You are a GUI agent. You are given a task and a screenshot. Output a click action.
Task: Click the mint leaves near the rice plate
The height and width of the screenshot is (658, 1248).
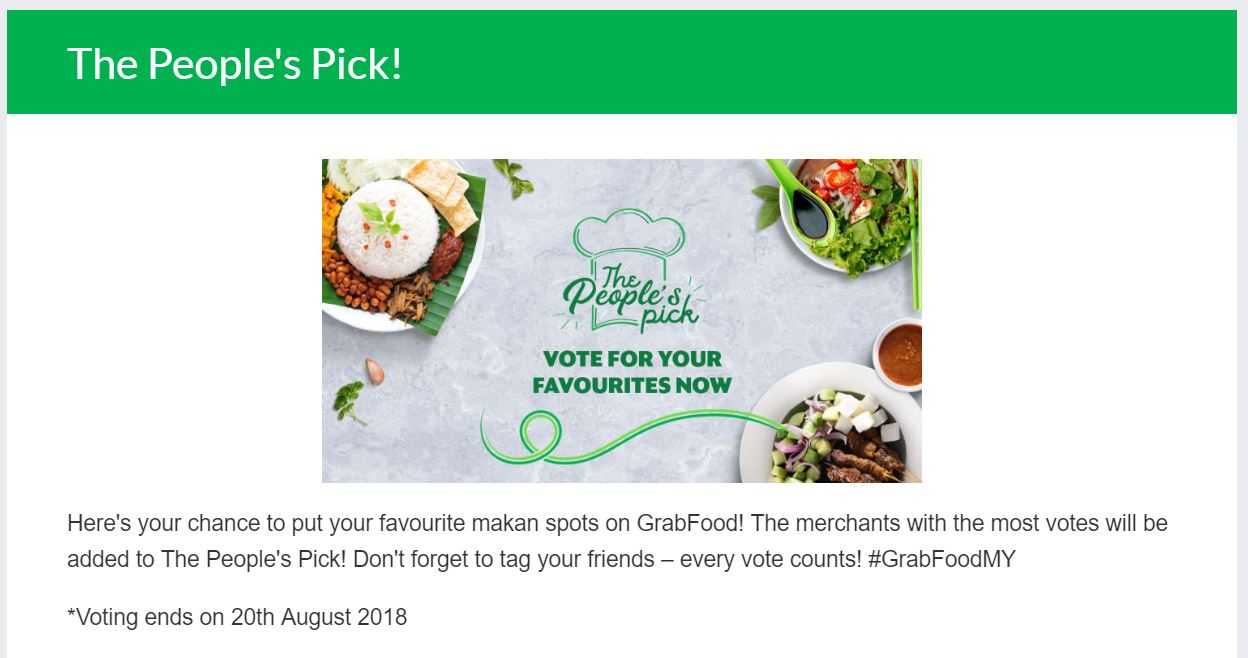[514, 177]
